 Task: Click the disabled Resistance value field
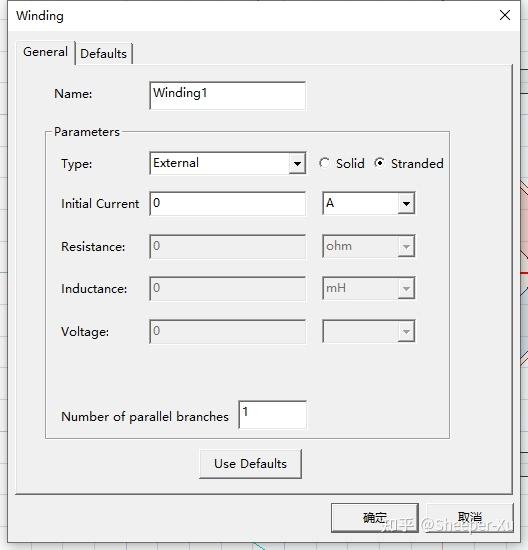coord(227,246)
